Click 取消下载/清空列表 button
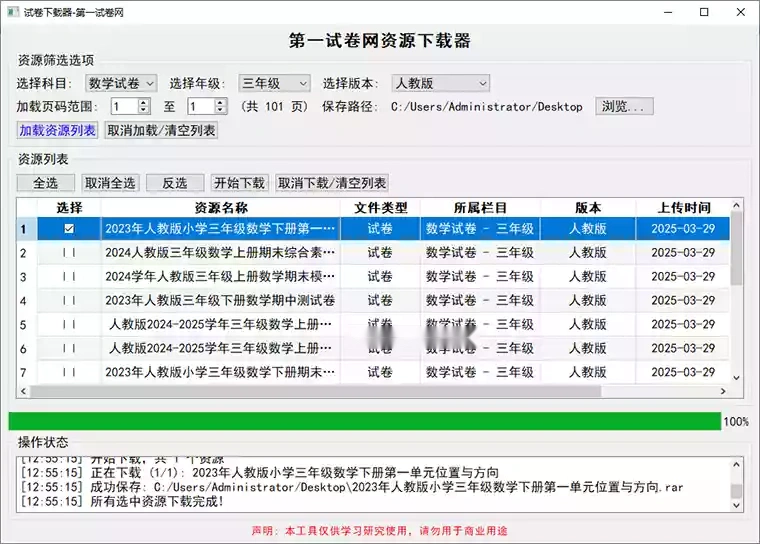The height and width of the screenshot is (544, 760). tap(332, 183)
